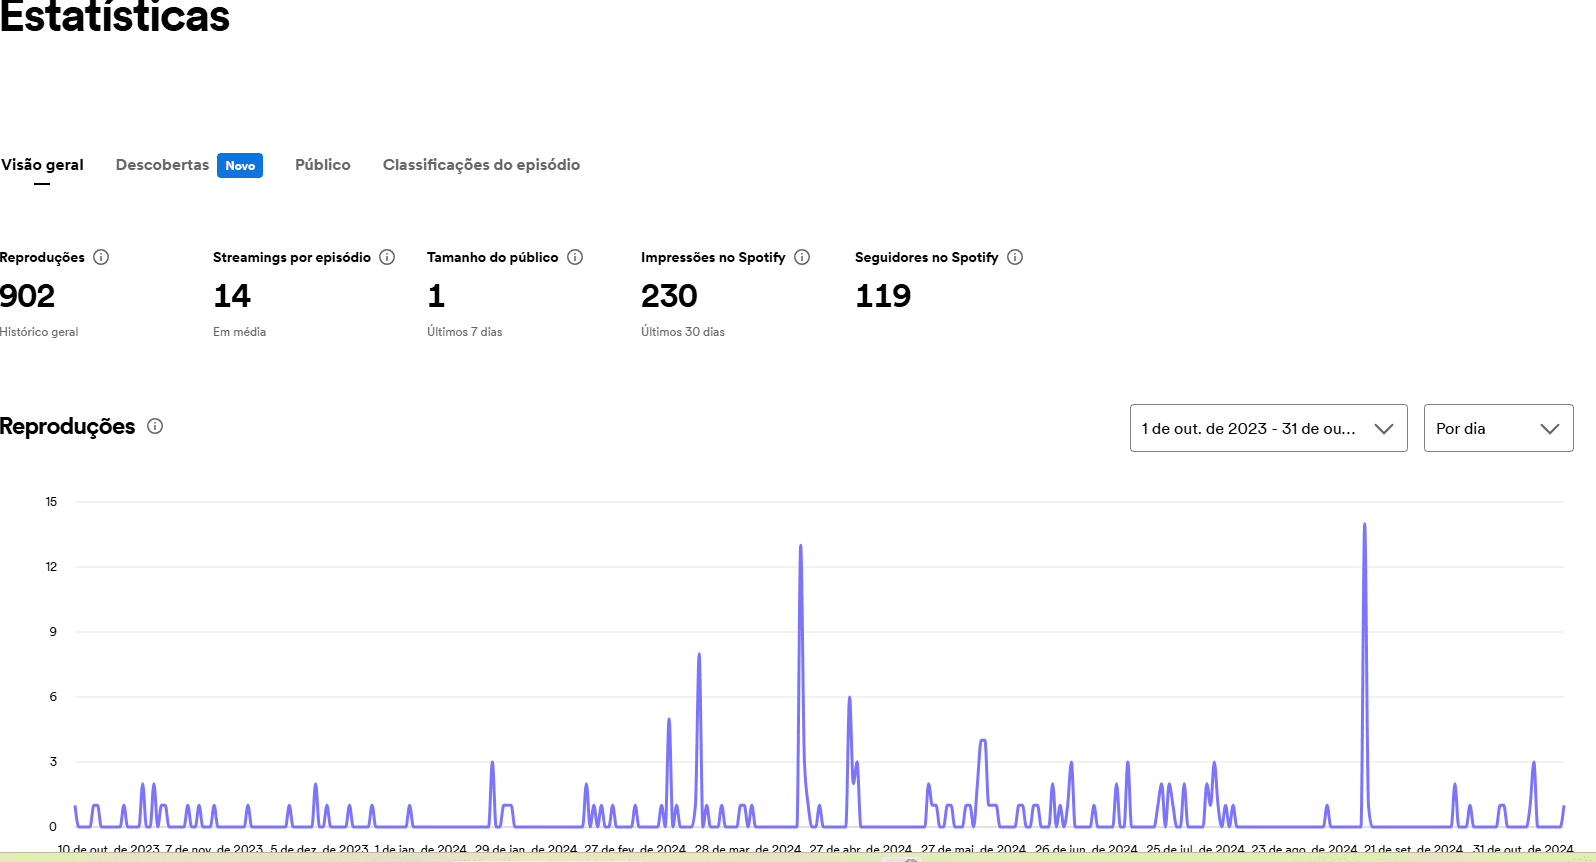
Task: Click info icon beside Impressões no Spotify
Action: click(802, 257)
